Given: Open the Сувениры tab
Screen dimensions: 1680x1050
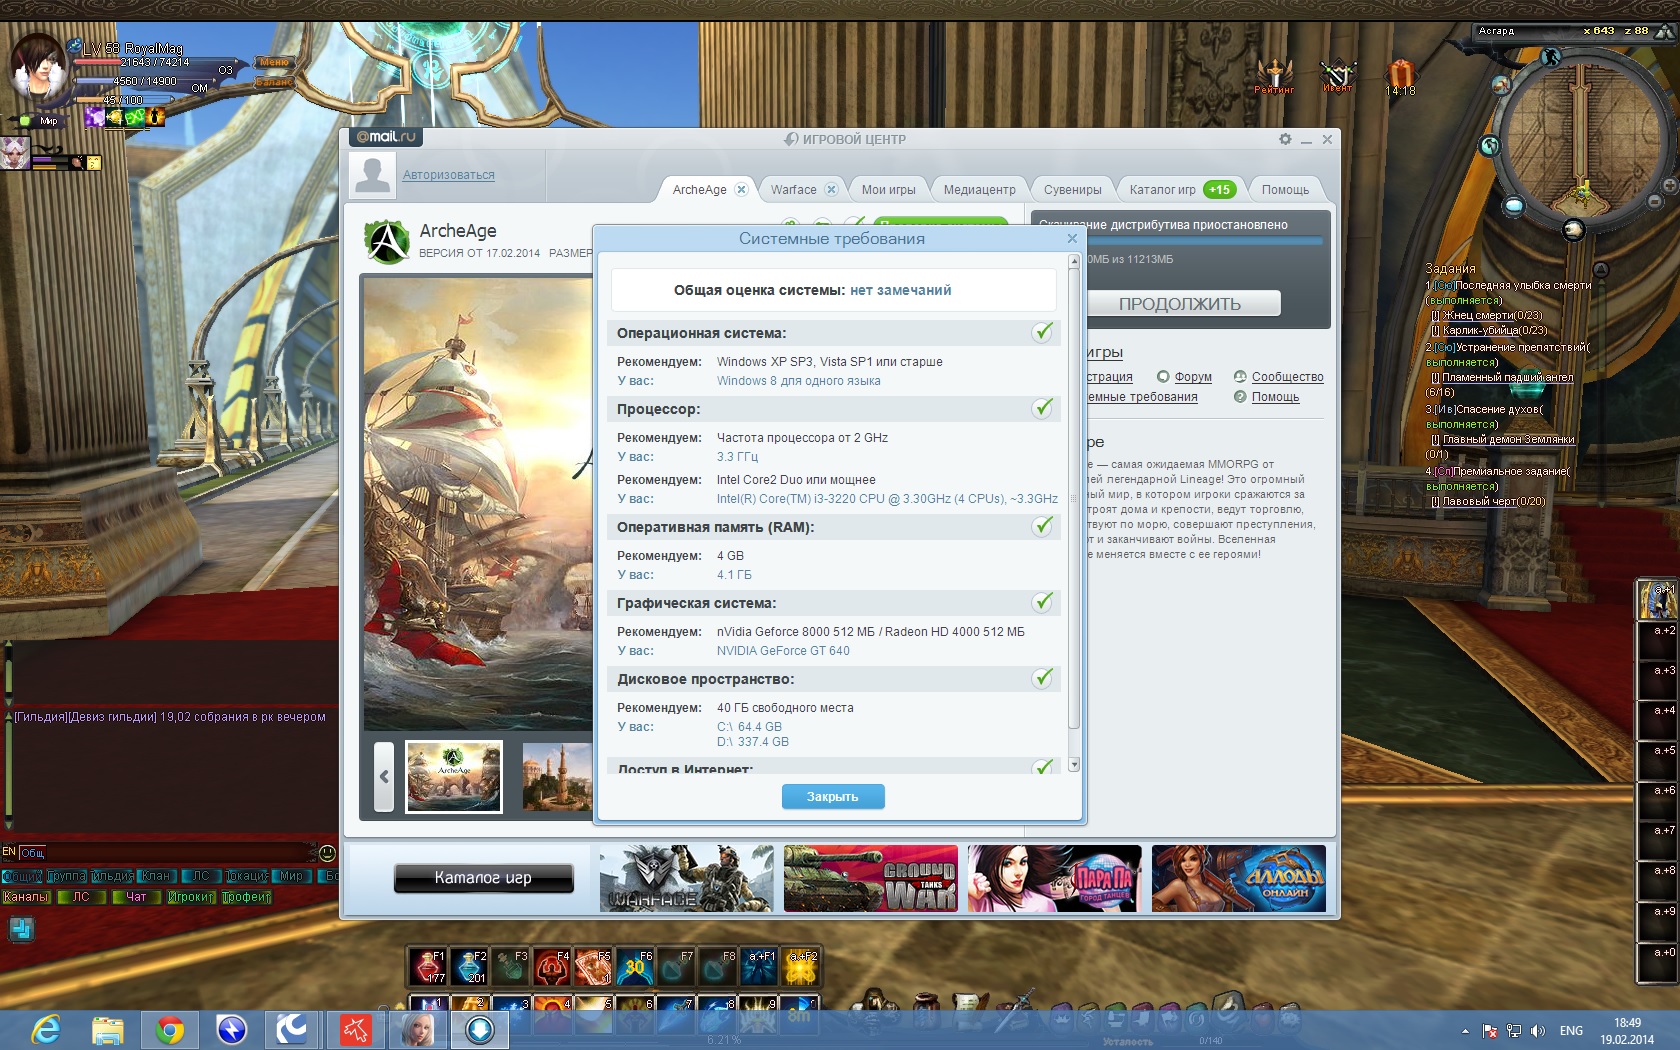Looking at the screenshot, I should 1072,189.
